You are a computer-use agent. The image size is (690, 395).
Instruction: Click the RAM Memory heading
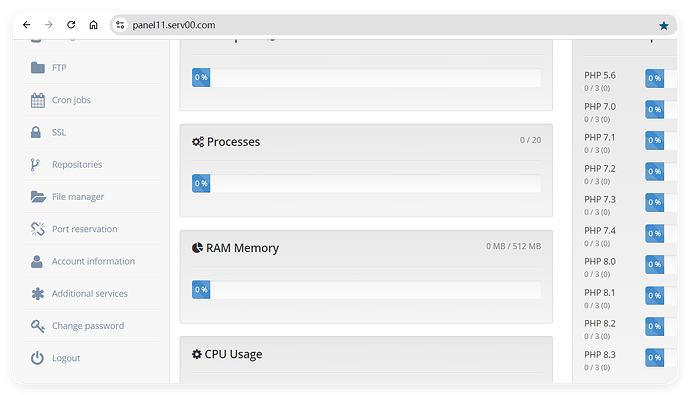coord(242,248)
